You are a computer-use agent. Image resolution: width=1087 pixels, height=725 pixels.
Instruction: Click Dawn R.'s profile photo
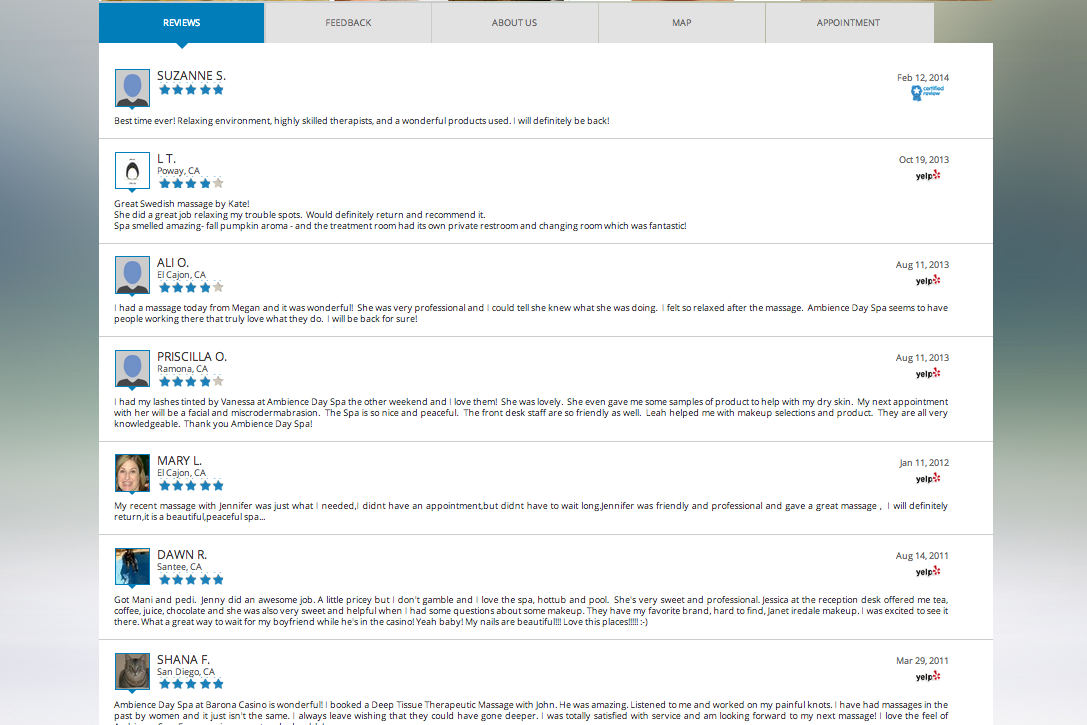pos(132,566)
